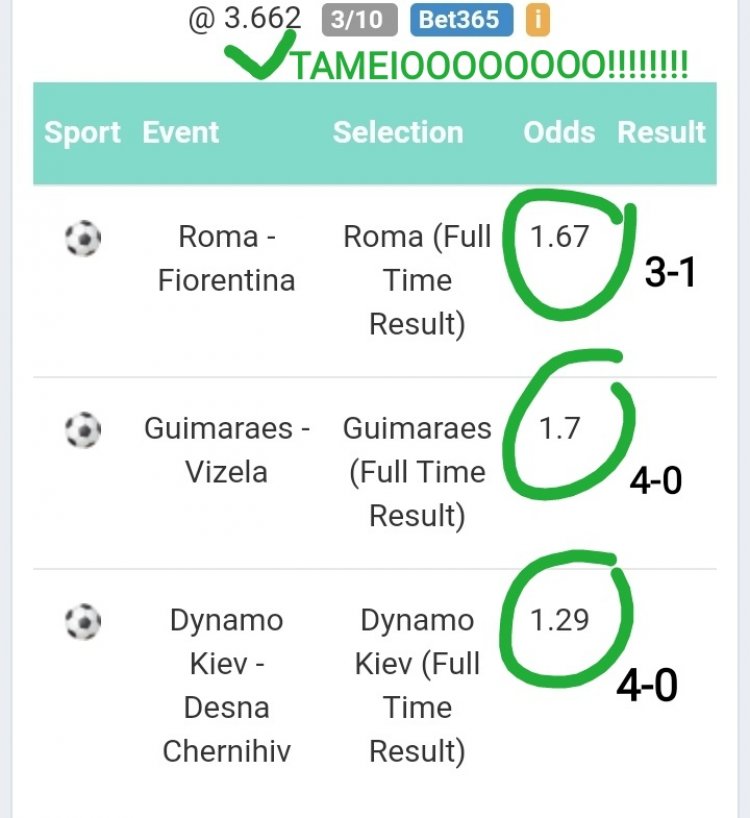The height and width of the screenshot is (818, 750).
Task: Open the Bet365 bookmaker badge
Action: [x=460, y=19]
